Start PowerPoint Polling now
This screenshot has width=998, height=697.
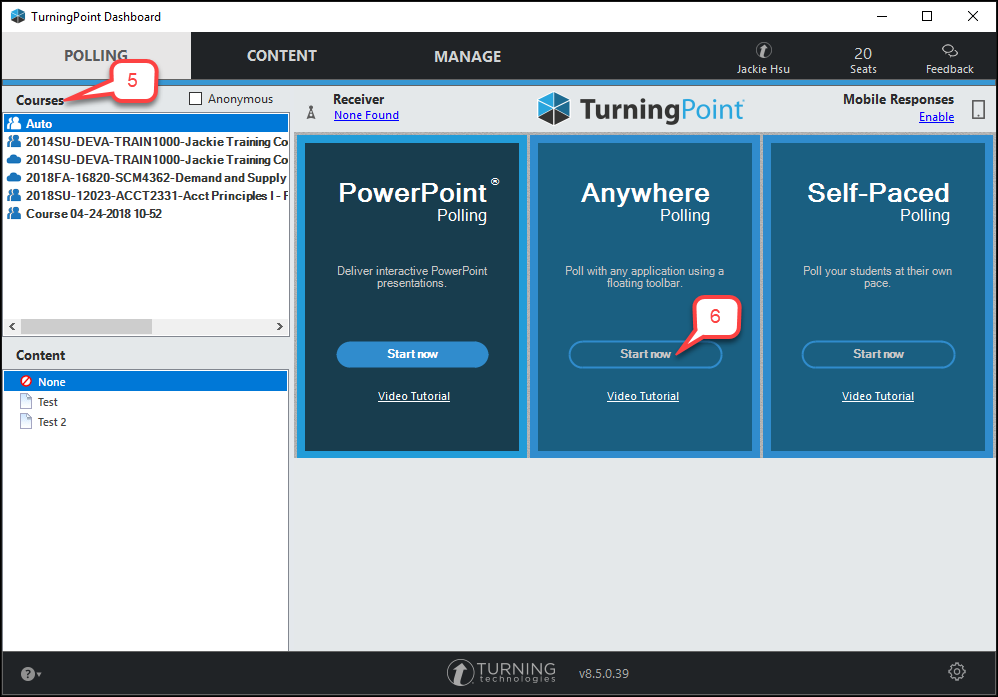[412, 354]
